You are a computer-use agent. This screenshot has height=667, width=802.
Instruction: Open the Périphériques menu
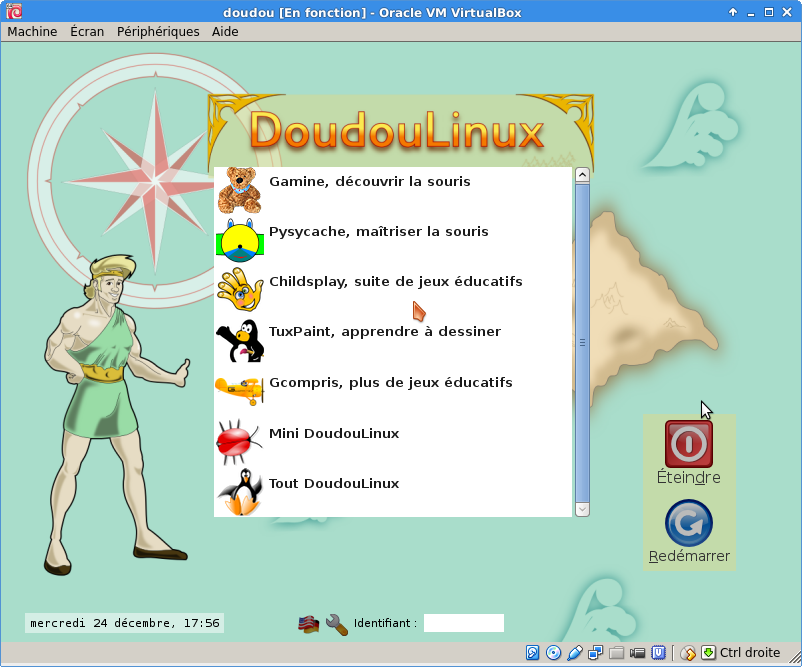coord(158,32)
